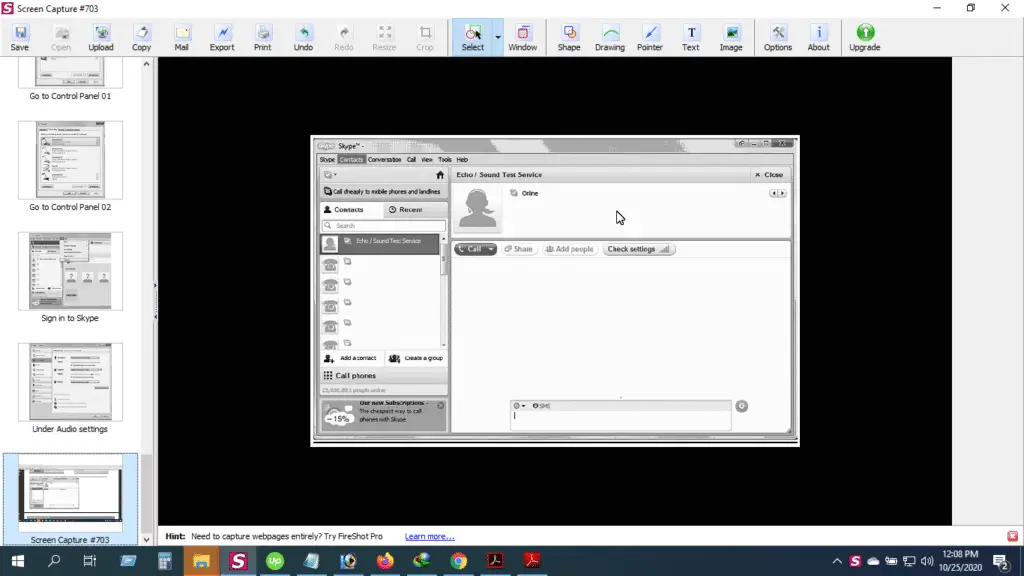
Task: Click the Upgrade button
Action: coord(864,37)
